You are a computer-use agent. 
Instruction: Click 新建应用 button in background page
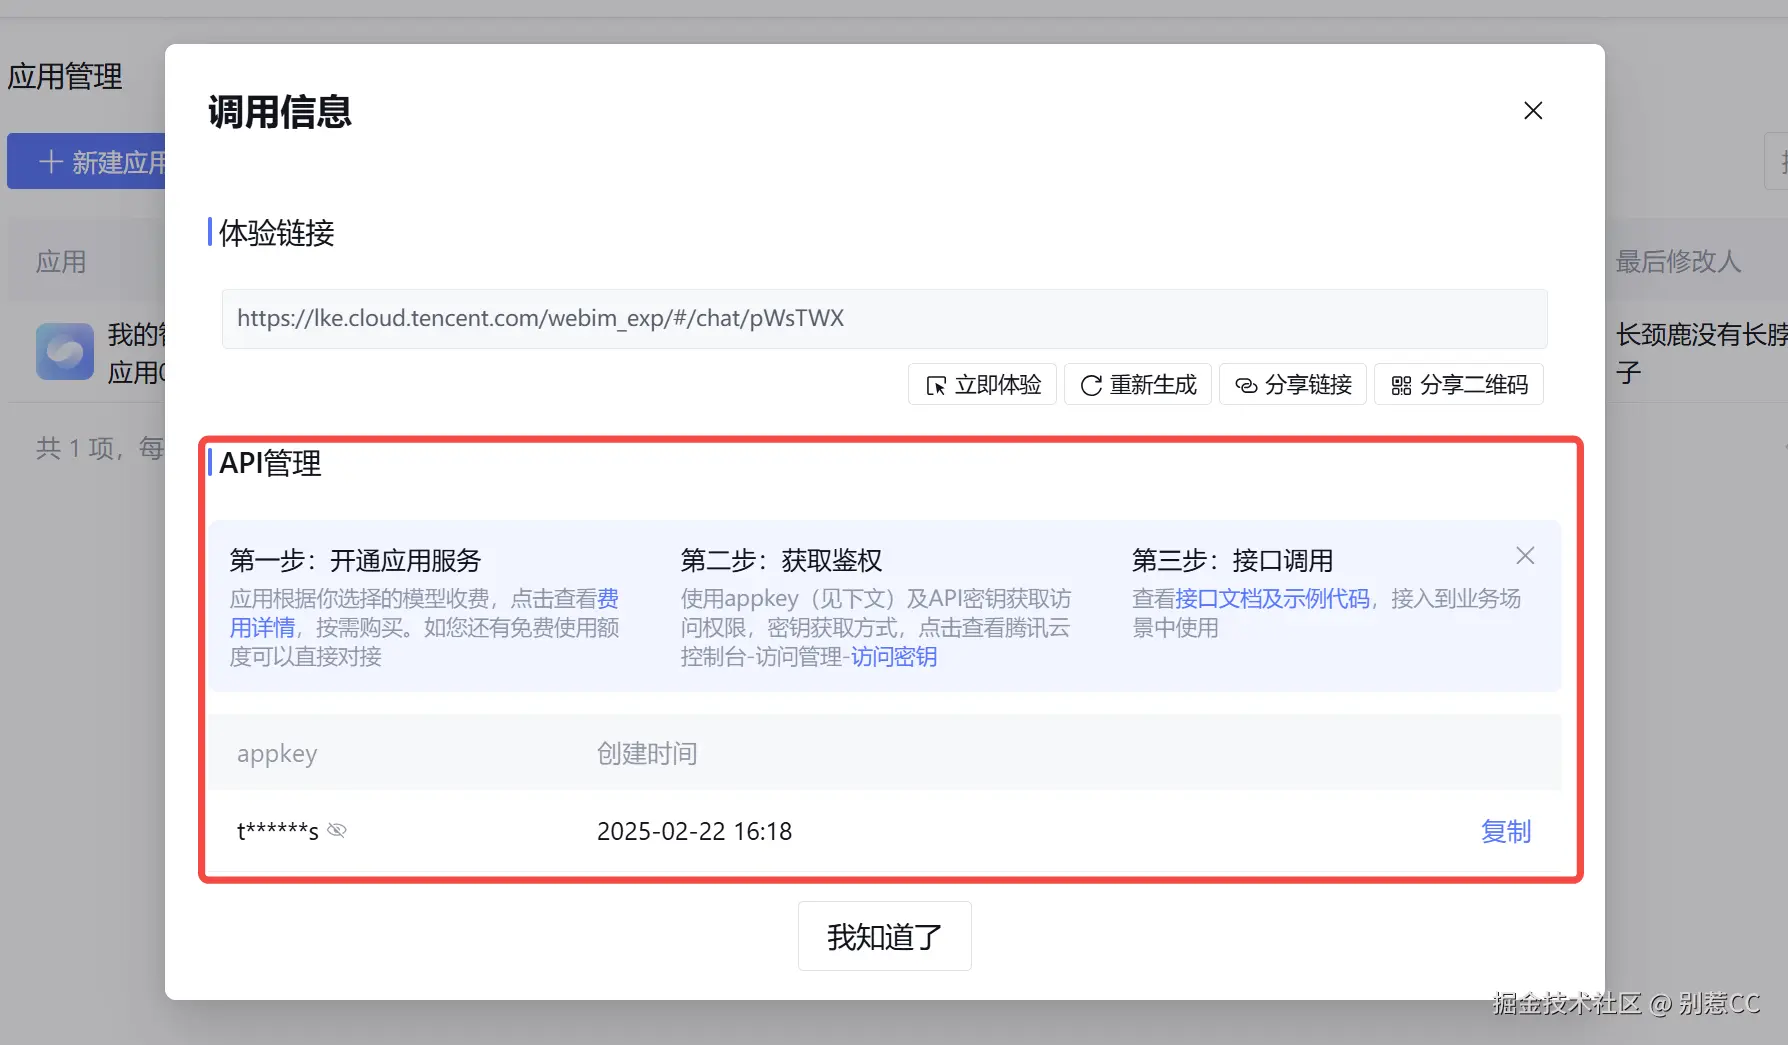(x=86, y=161)
